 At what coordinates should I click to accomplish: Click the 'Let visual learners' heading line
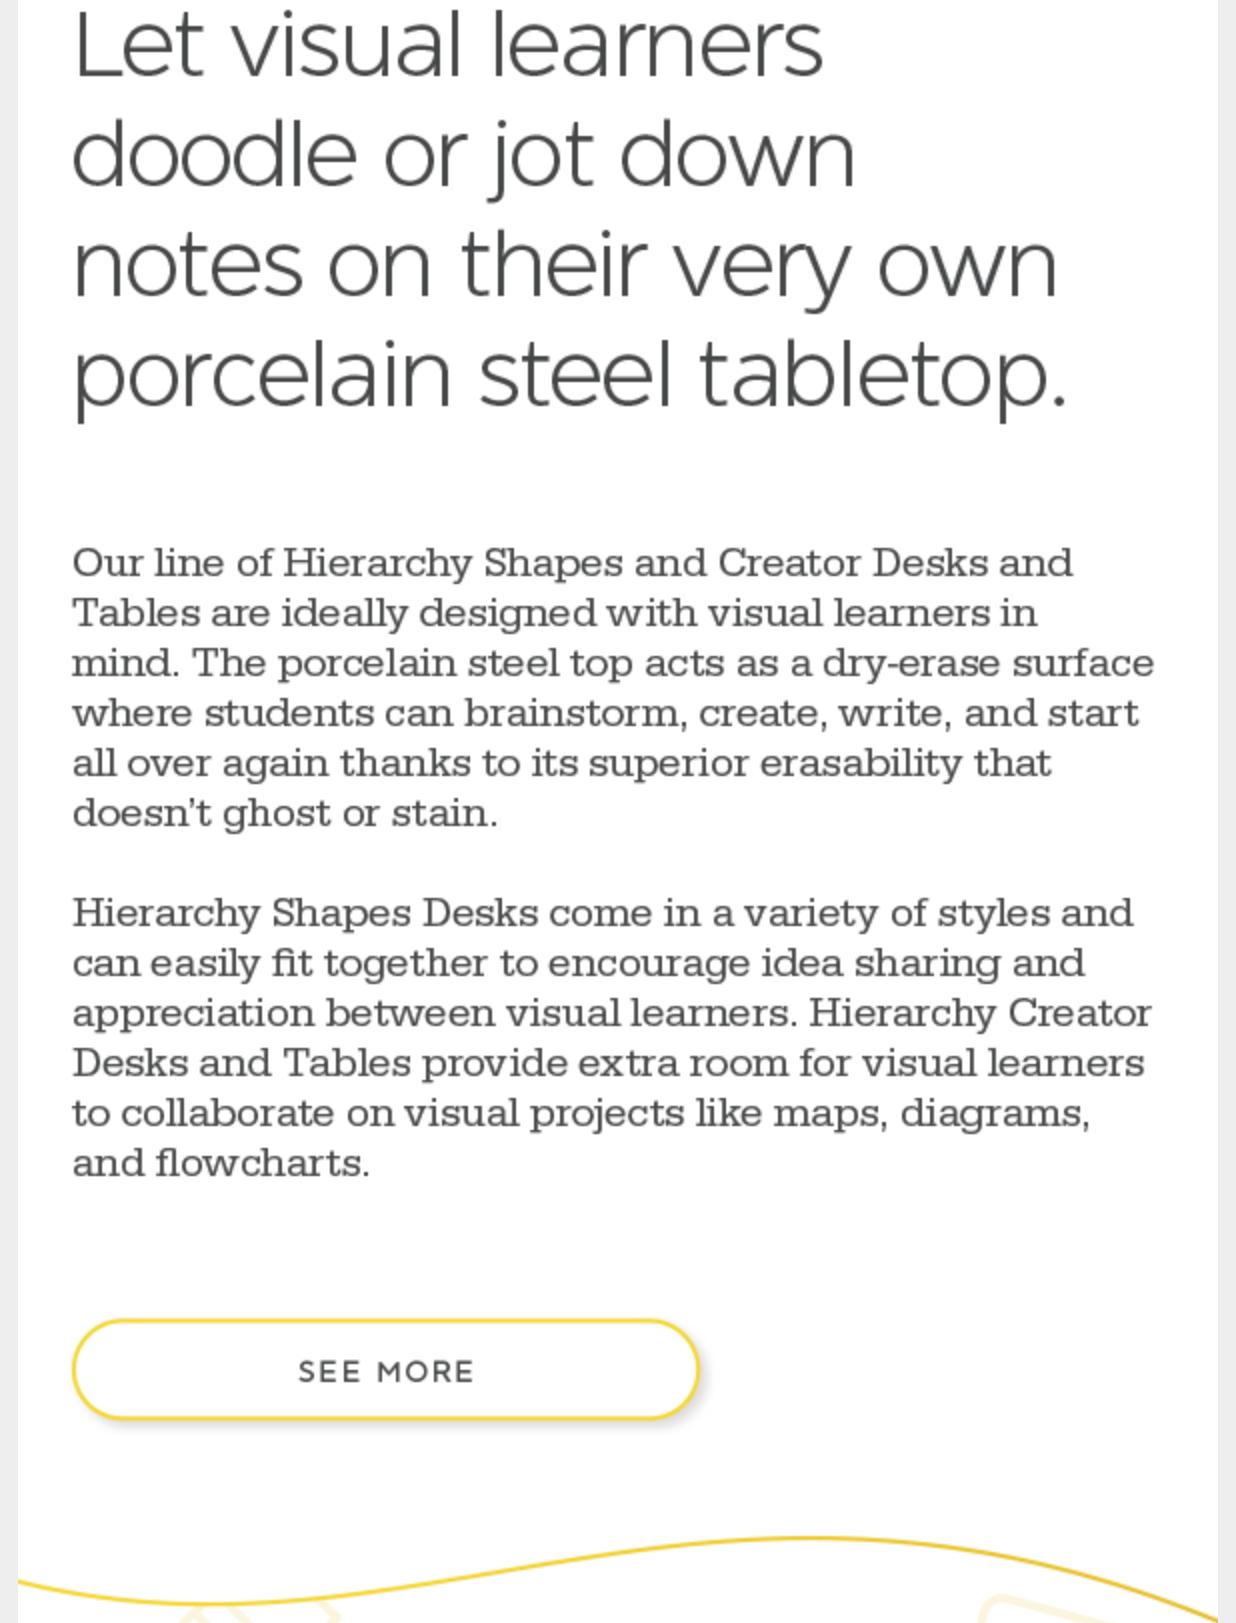[x=448, y=46]
